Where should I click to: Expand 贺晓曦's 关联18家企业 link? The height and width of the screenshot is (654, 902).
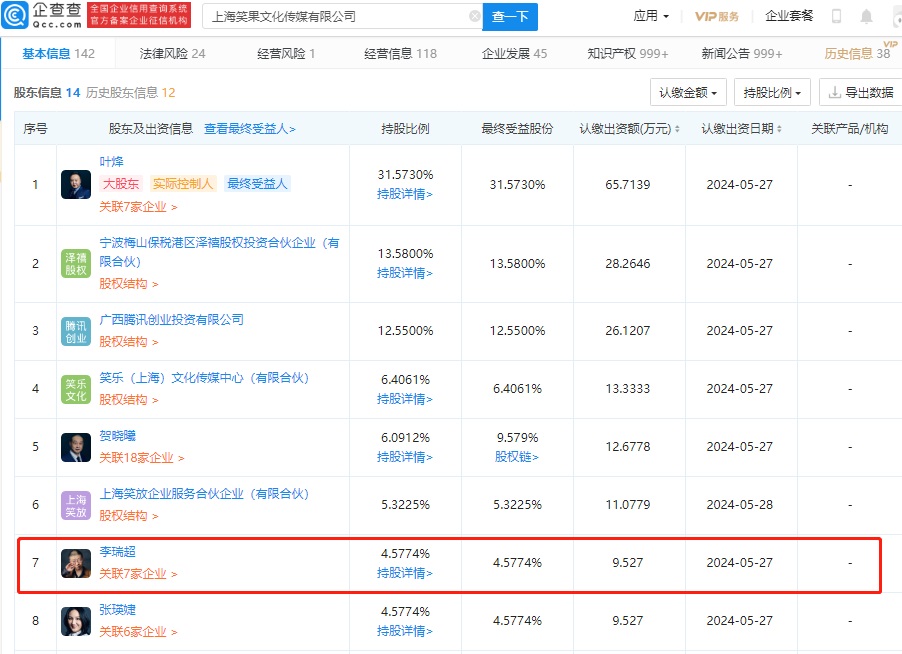coord(142,458)
